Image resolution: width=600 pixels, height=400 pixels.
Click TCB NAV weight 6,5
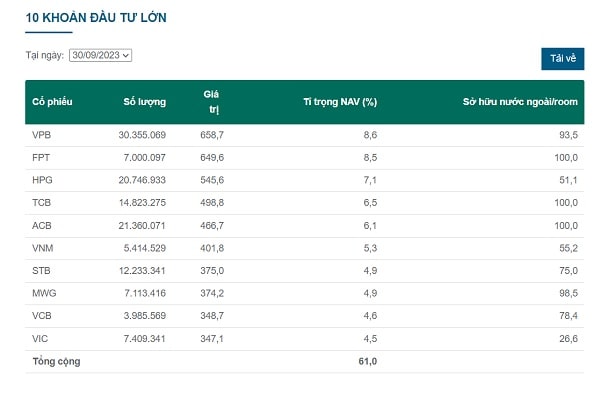coord(370,202)
